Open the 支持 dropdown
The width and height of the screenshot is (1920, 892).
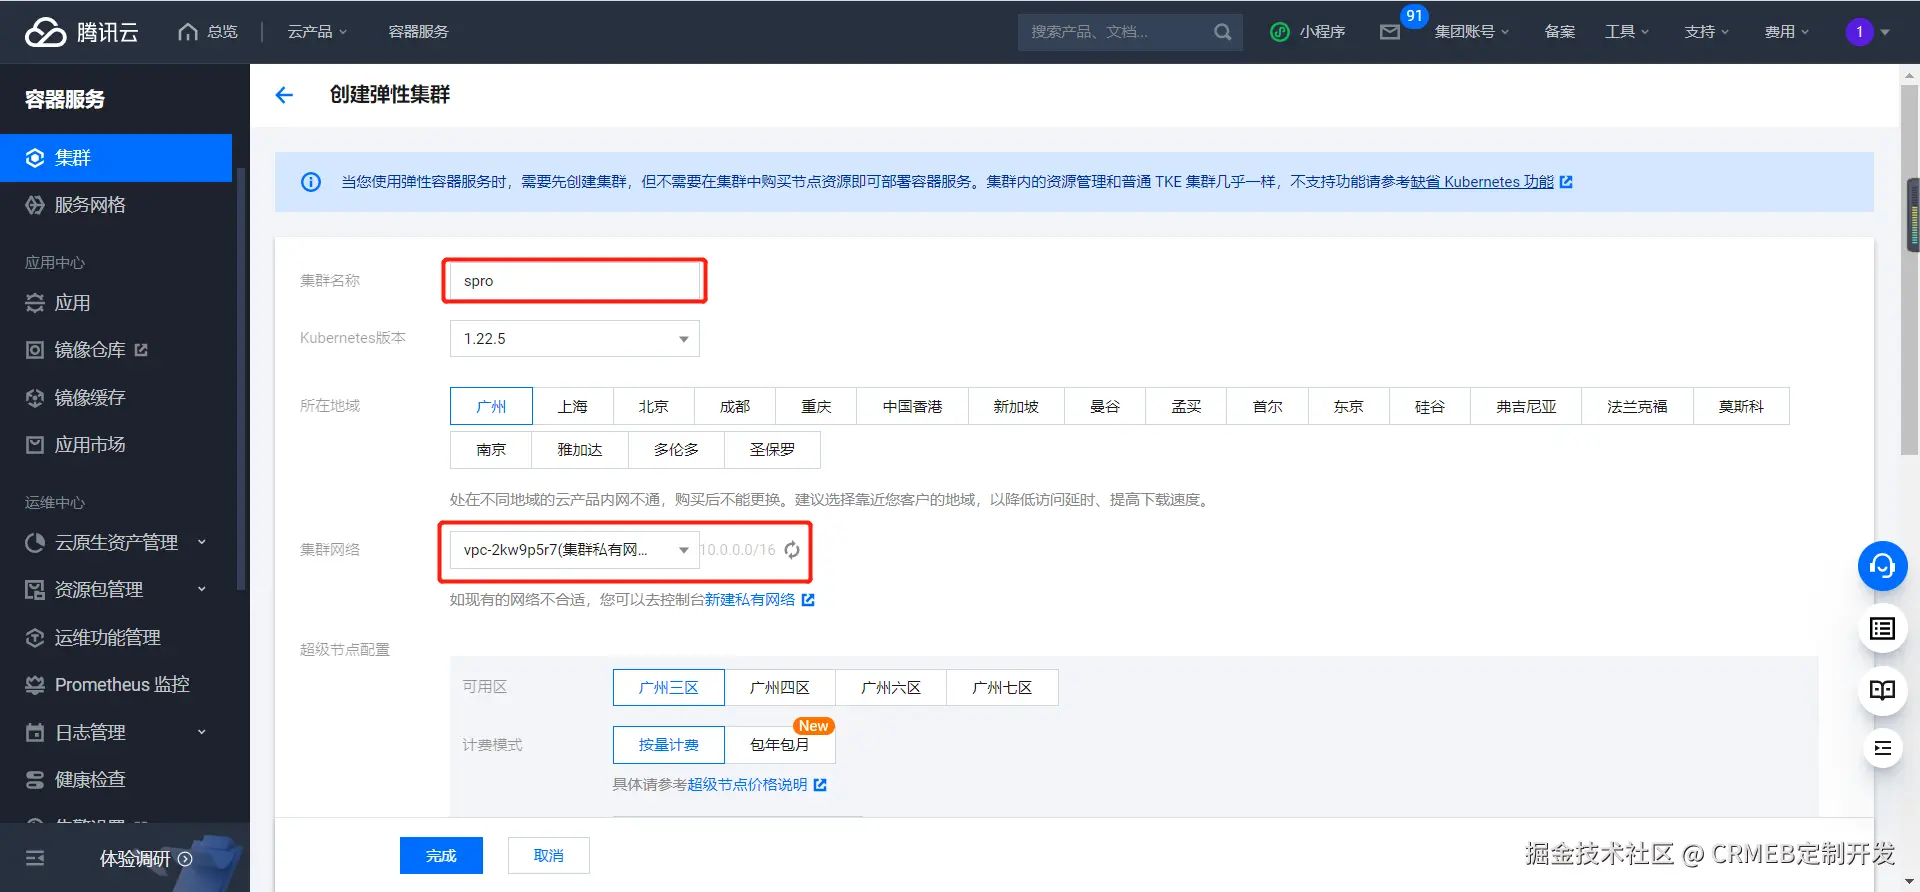[1706, 32]
